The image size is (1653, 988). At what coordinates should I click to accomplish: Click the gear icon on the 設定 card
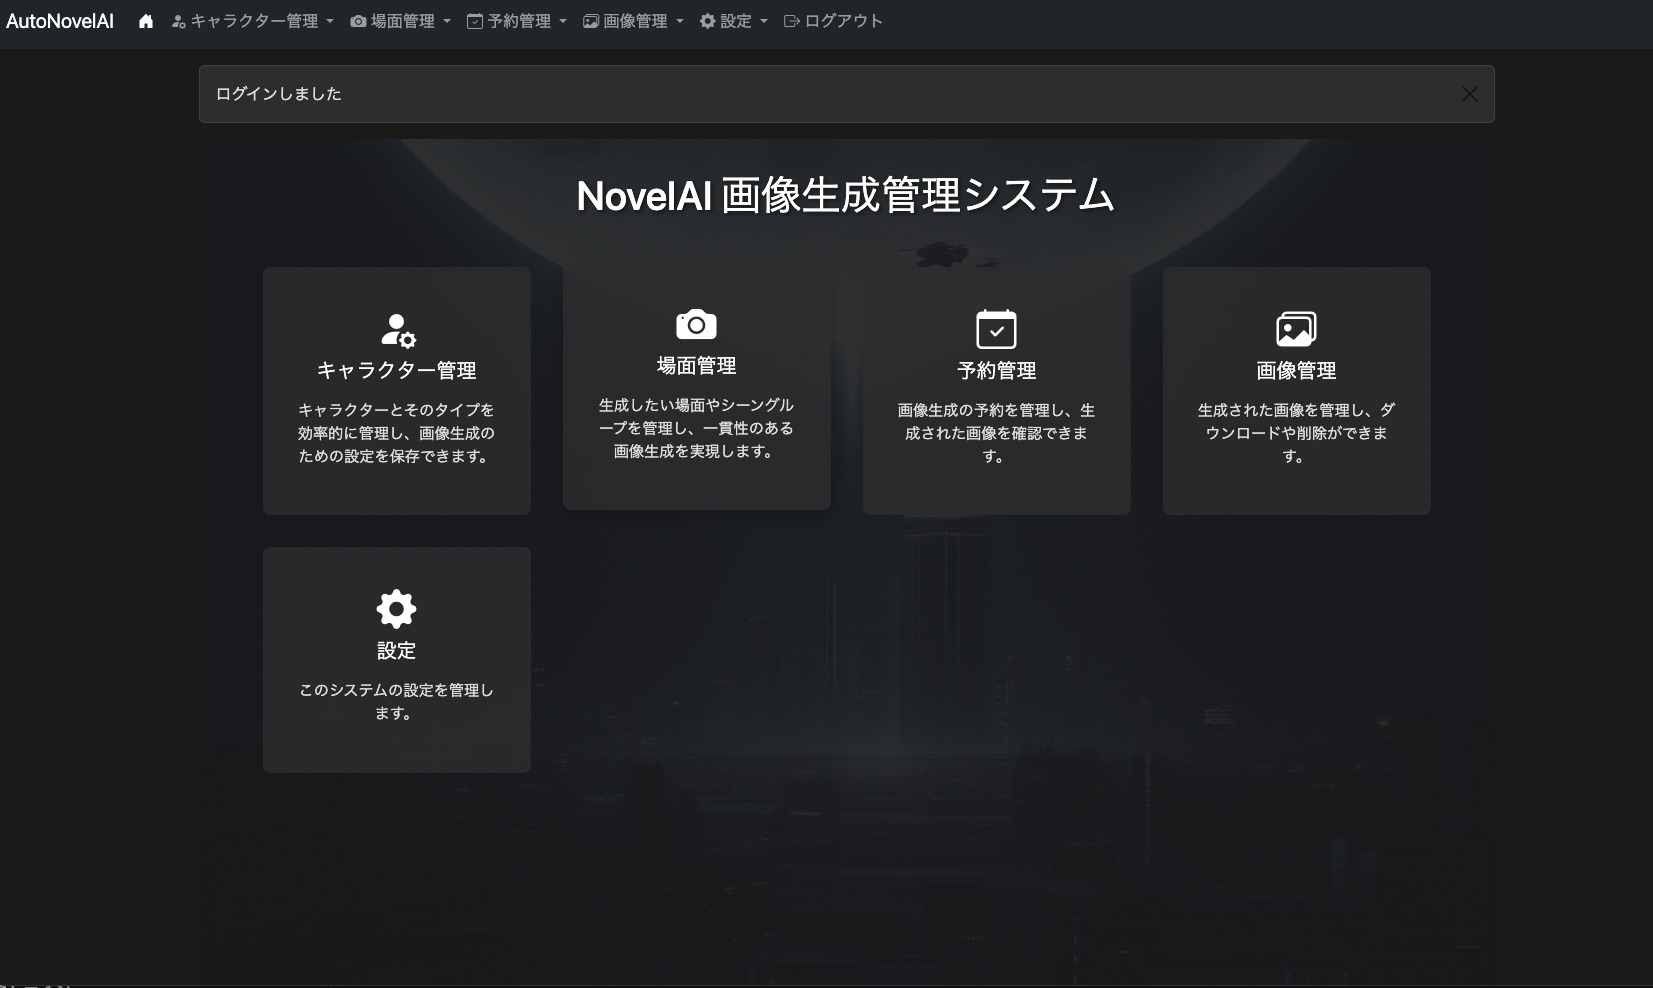396,608
